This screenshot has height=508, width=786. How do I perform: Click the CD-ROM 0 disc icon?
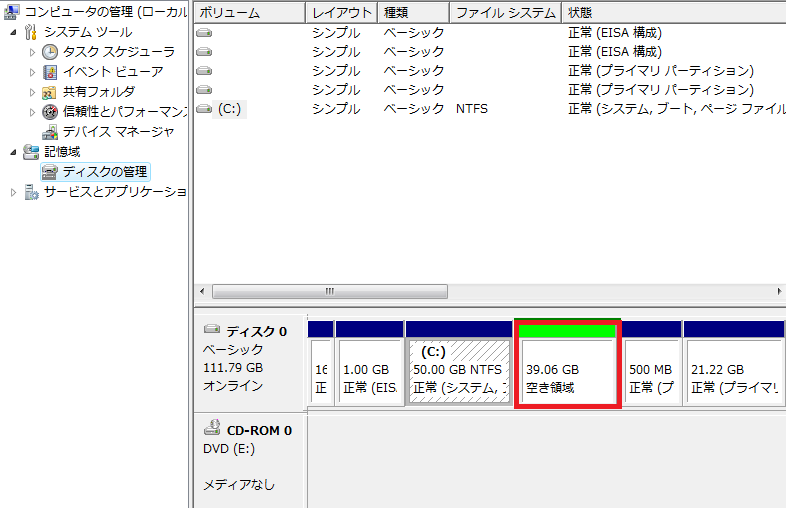[x=212, y=430]
